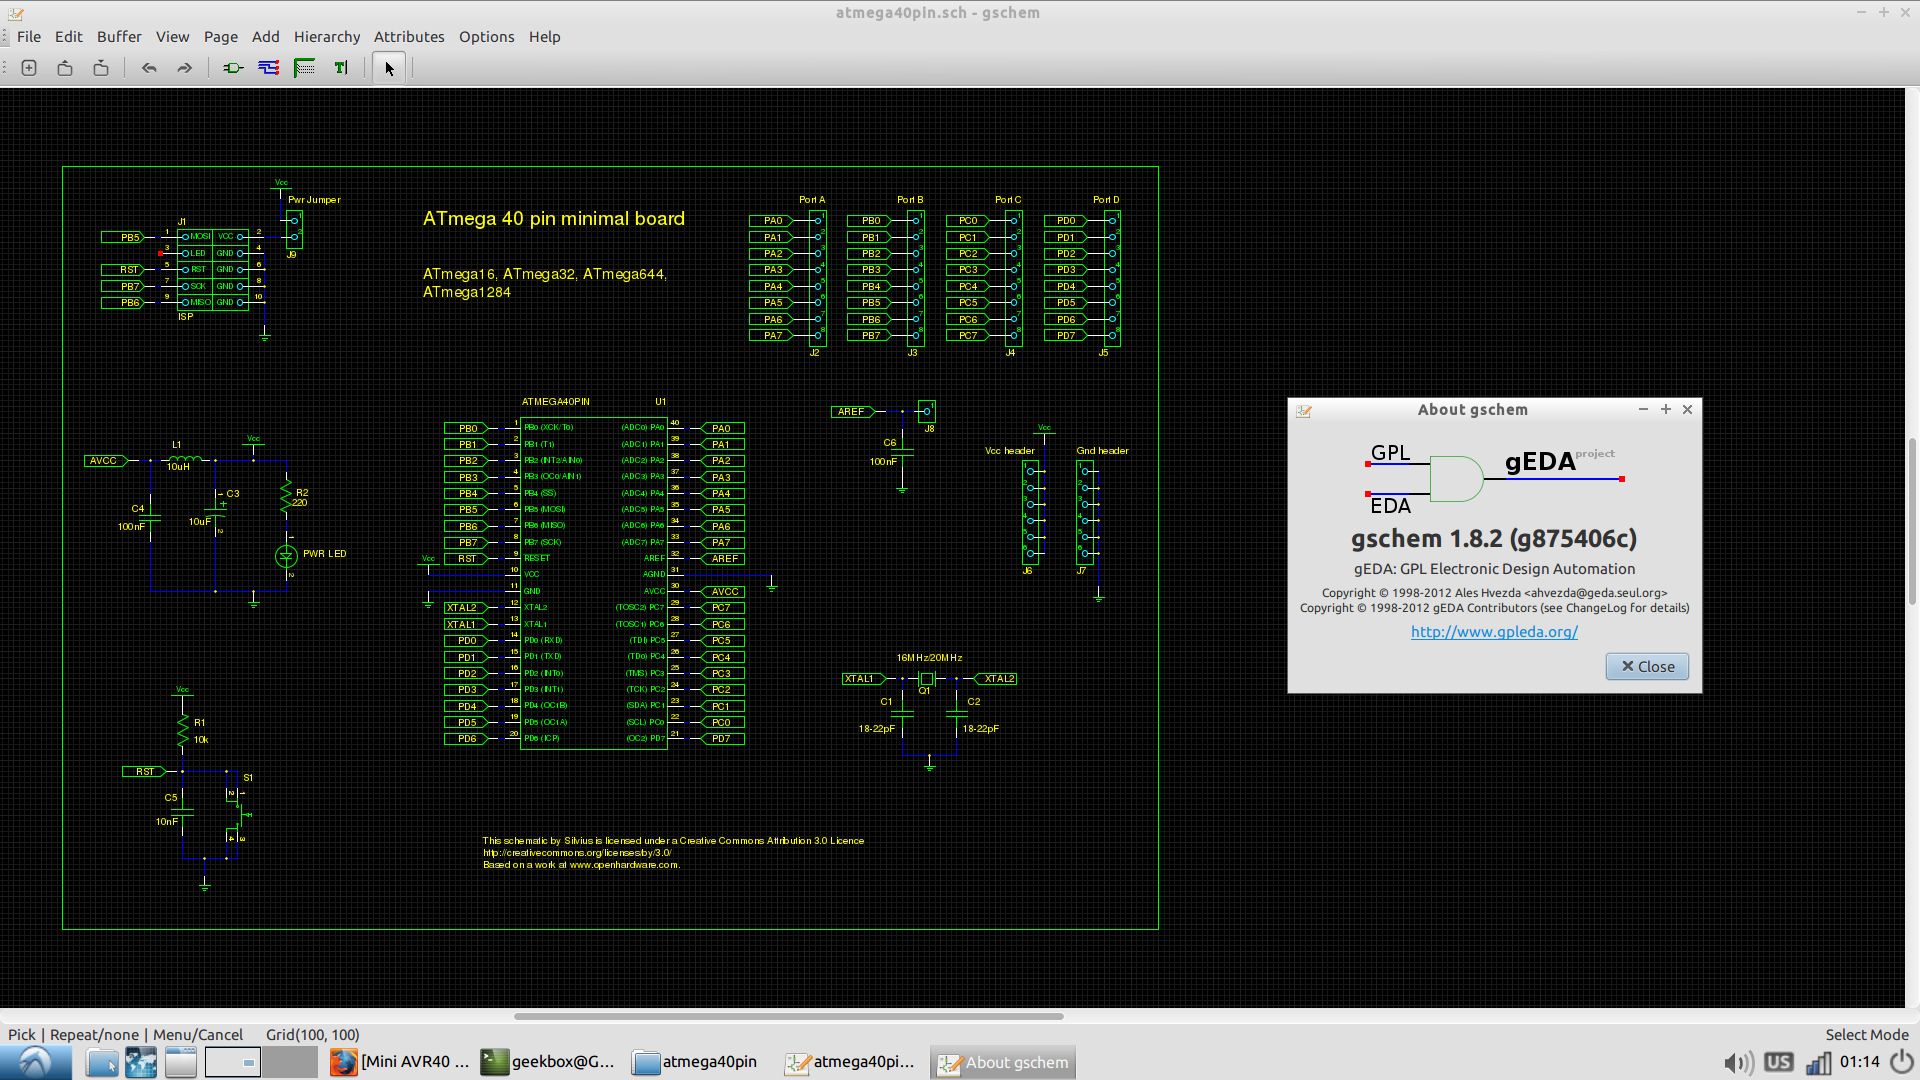This screenshot has width=1920, height=1080.
Task: Click the 01:14 clock
Action: click(1859, 1062)
